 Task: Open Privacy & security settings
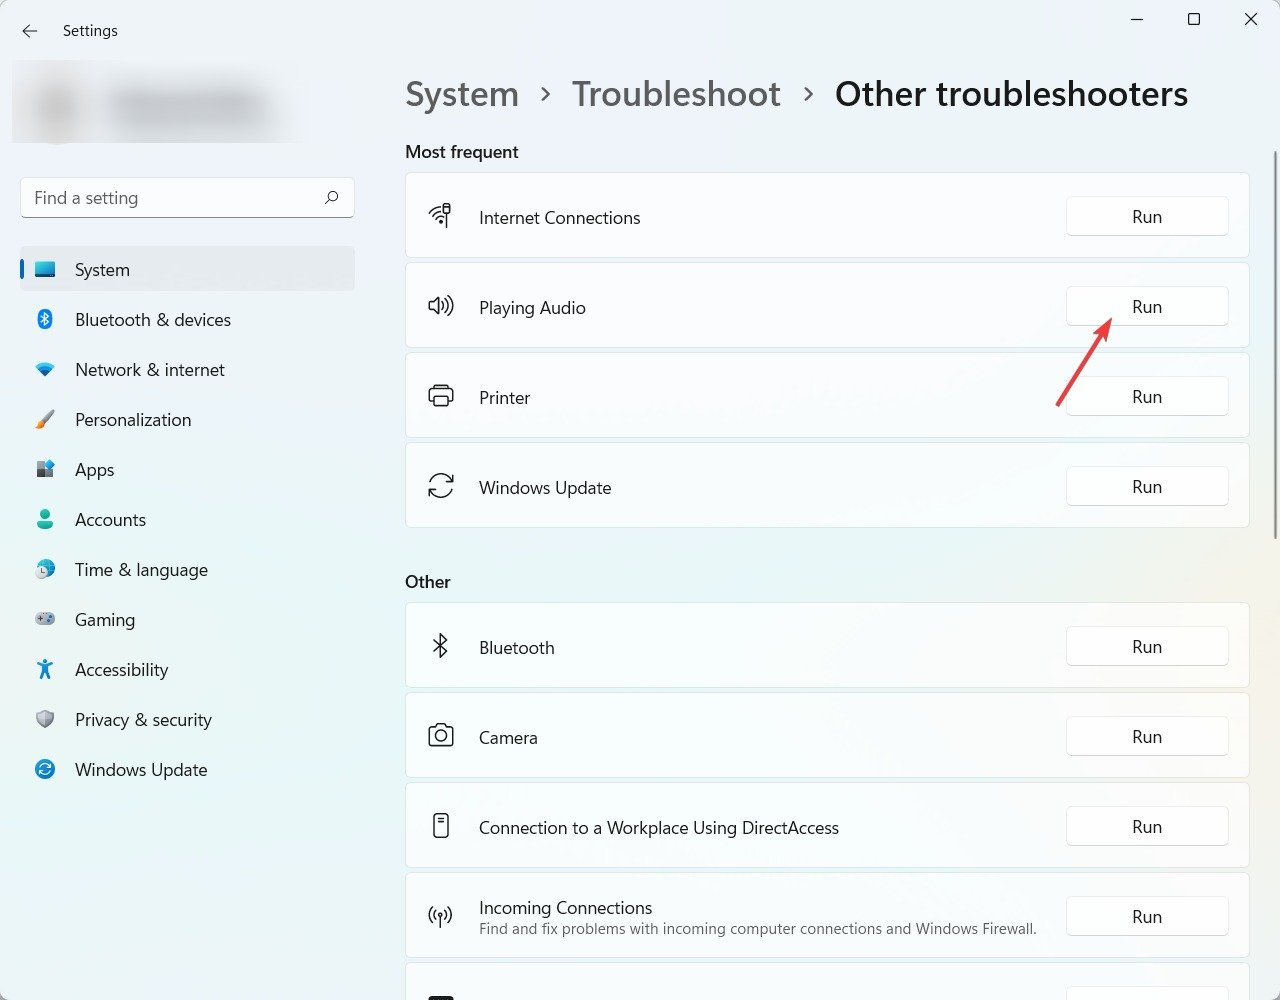[187, 719]
